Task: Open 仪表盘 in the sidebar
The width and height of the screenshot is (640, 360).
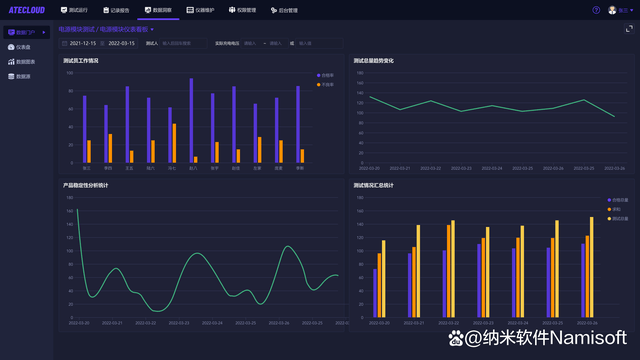Action: (x=19, y=47)
